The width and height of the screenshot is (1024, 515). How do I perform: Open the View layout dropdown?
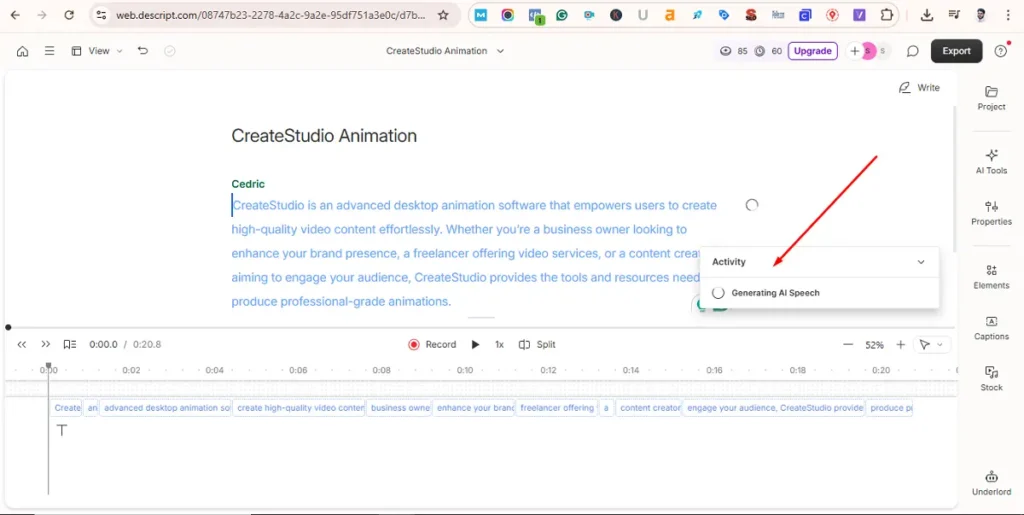point(97,51)
